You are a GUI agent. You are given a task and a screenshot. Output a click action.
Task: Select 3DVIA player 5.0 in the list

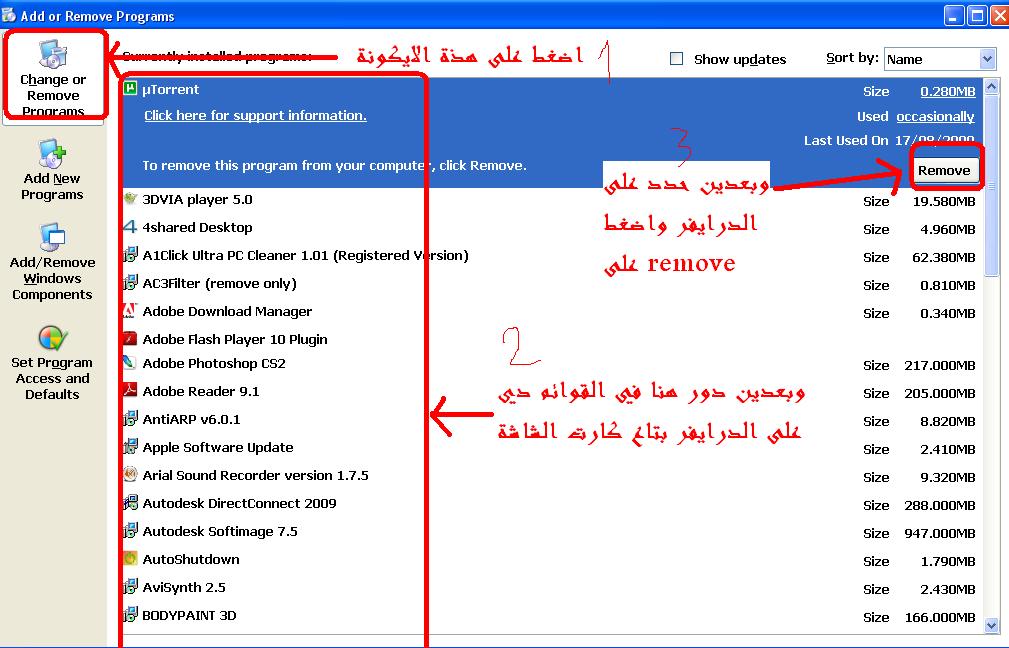[552, 200]
